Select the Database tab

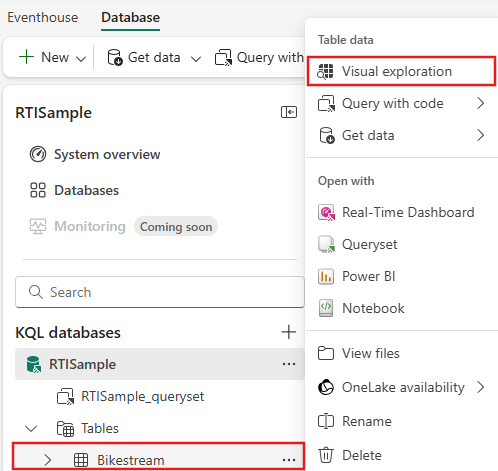tap(130, 17)
